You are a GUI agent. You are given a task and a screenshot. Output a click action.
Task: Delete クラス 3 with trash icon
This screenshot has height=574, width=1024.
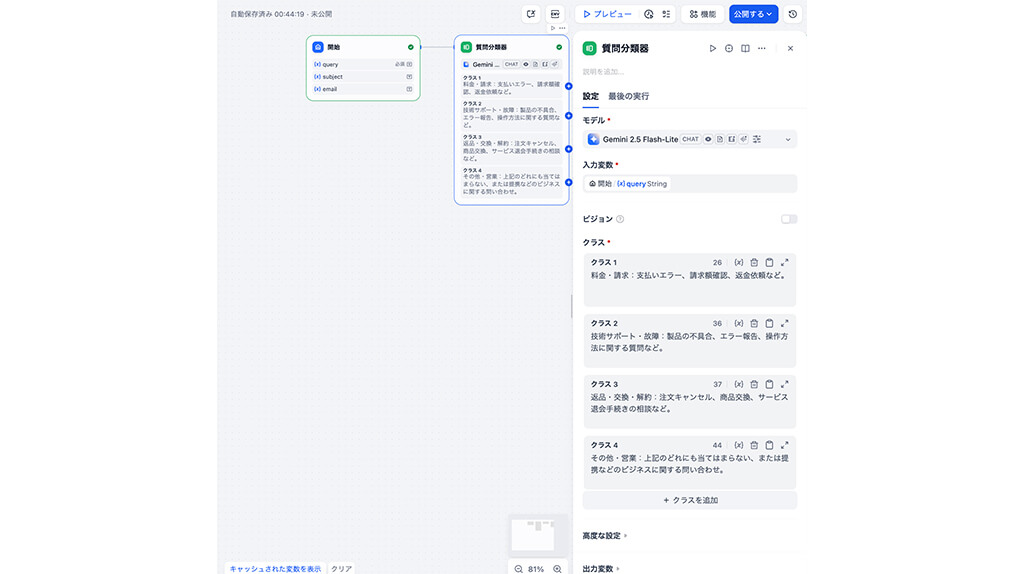pyautogui.click(x=754, y=384)
